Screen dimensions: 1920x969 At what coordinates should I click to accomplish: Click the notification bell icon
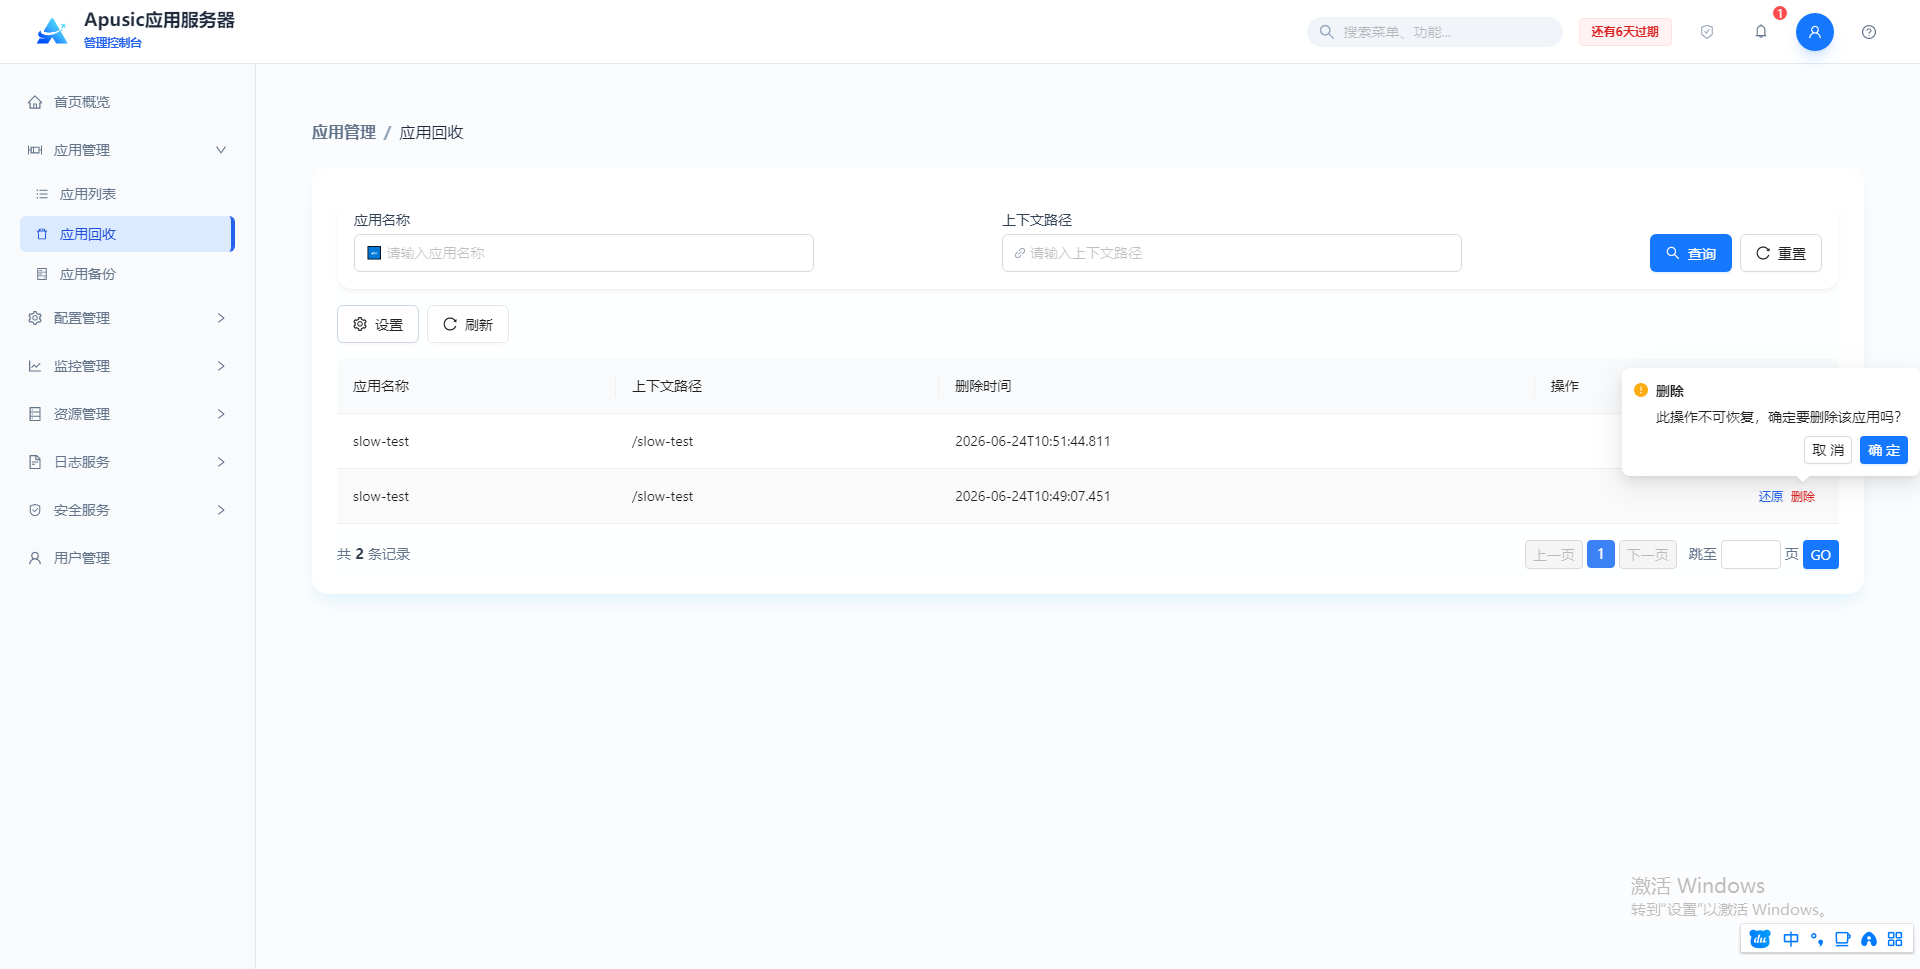[x=1760, y=32]
